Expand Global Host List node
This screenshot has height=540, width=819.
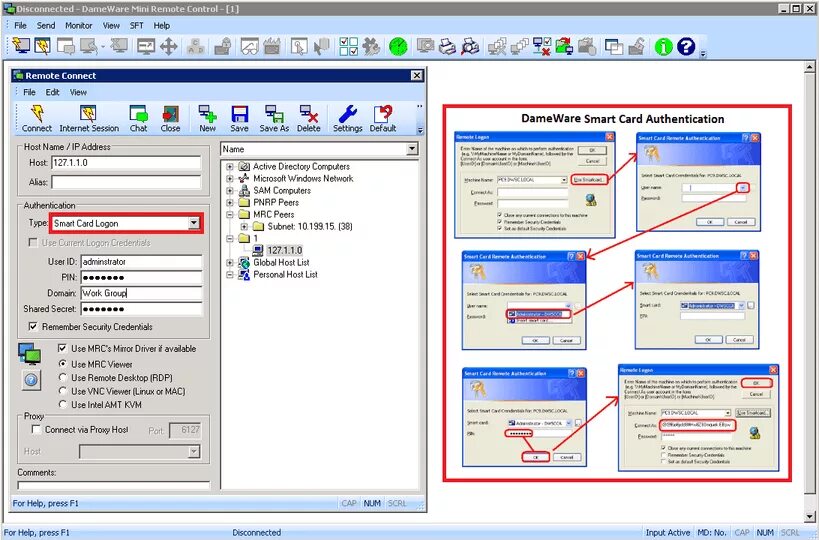230,263
